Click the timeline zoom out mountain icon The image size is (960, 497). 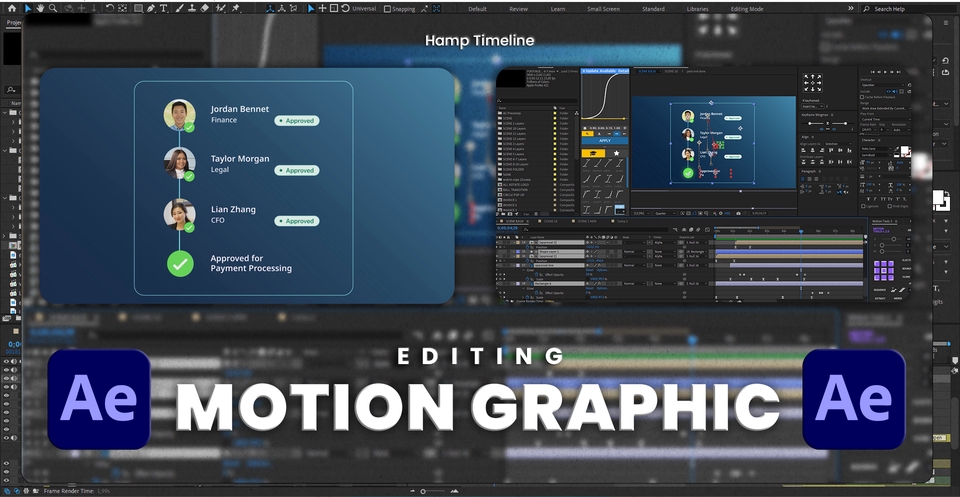coord(412,491)
